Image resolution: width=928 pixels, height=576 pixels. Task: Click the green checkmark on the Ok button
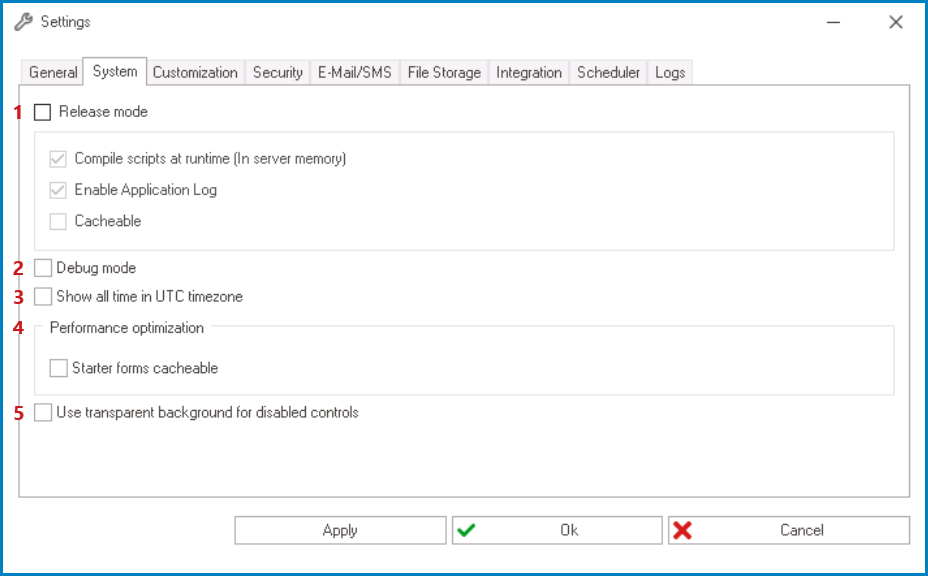(467, 530)
